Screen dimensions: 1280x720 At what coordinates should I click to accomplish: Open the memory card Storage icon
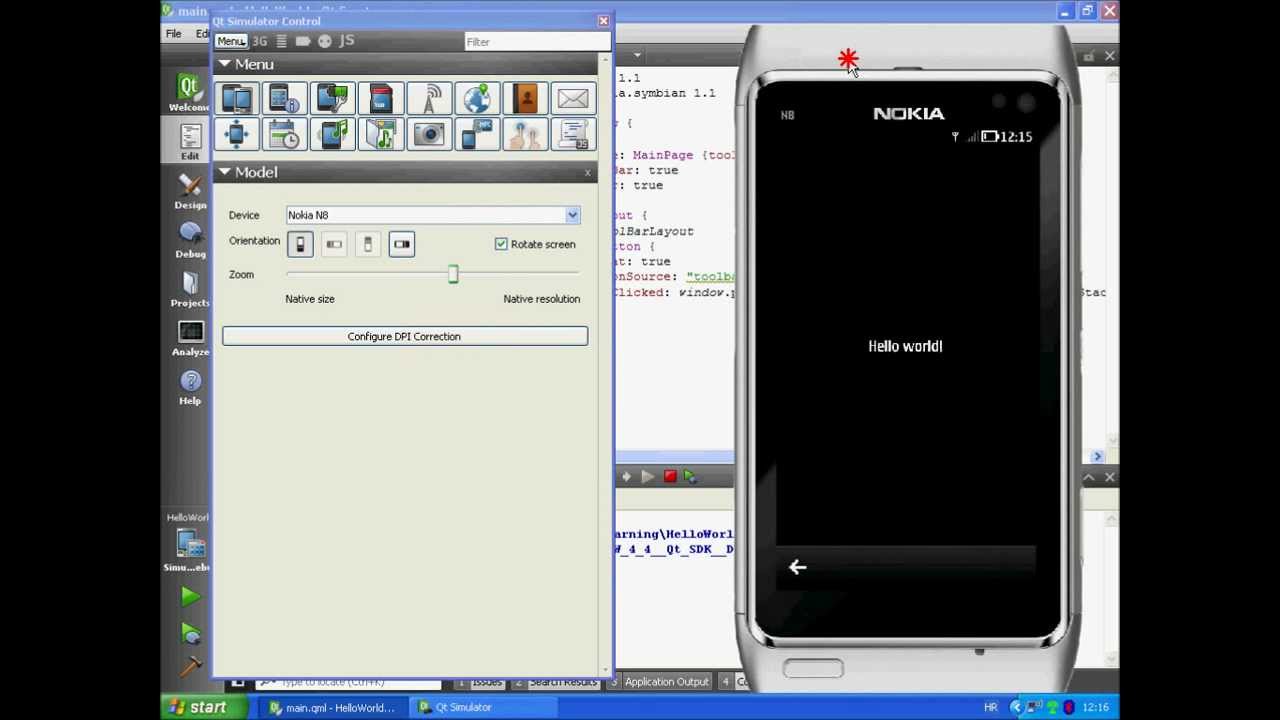[x=381, y=98]
